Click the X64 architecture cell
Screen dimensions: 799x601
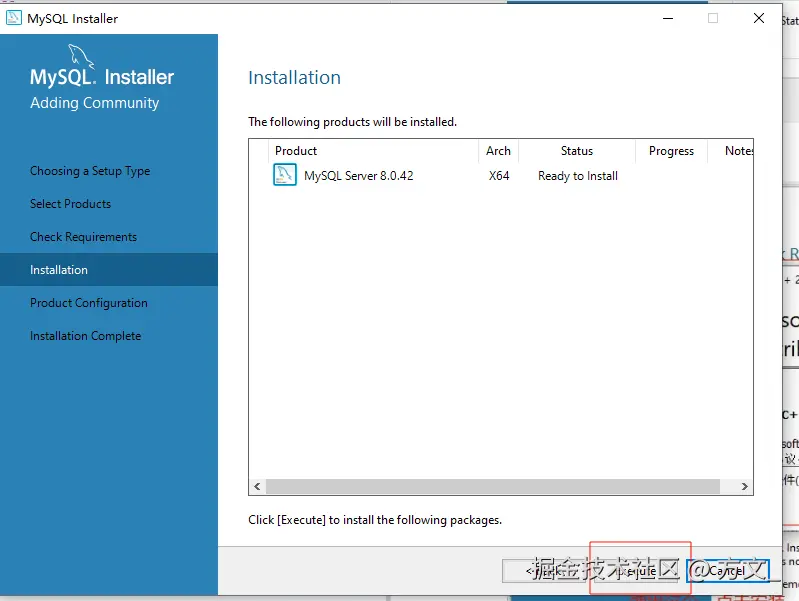499,175
